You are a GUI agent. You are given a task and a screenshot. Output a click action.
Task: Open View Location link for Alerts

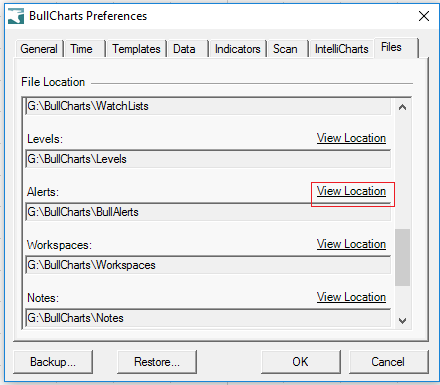point(351,191)
